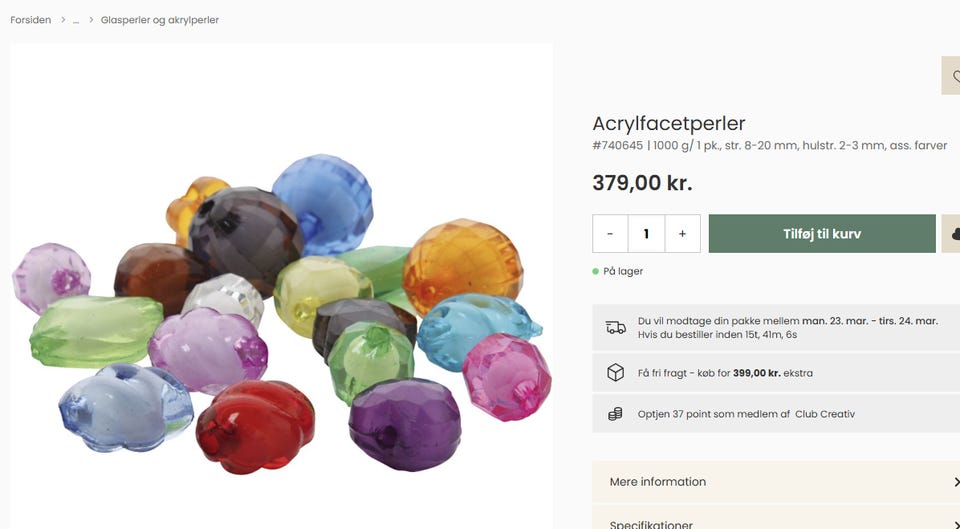960x529 pixels.
Task: Click the quantity input field
Action: [646, 234]
